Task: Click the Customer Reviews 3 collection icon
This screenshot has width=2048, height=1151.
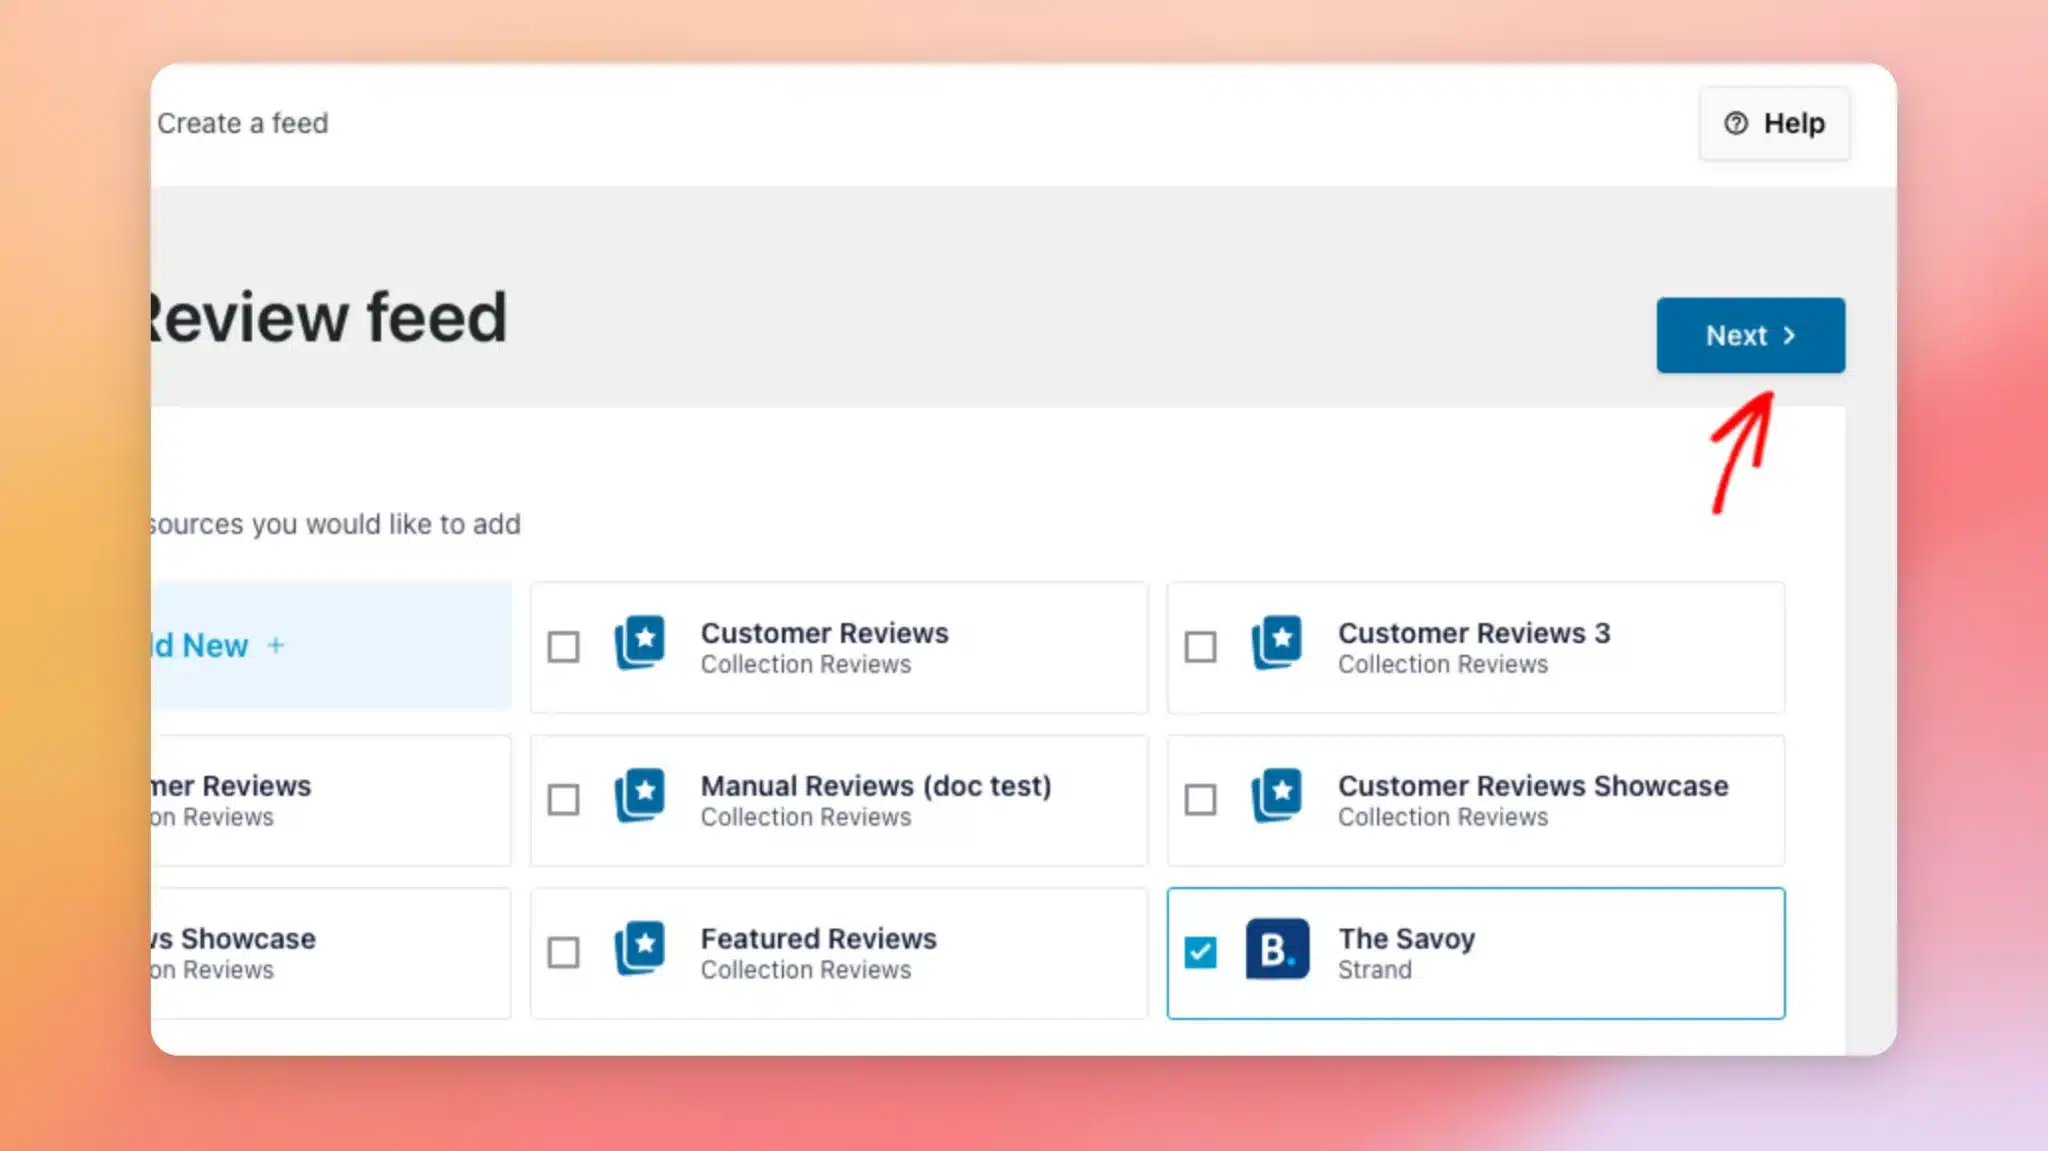Action: pyautogui.click(x=1277, y=642)
